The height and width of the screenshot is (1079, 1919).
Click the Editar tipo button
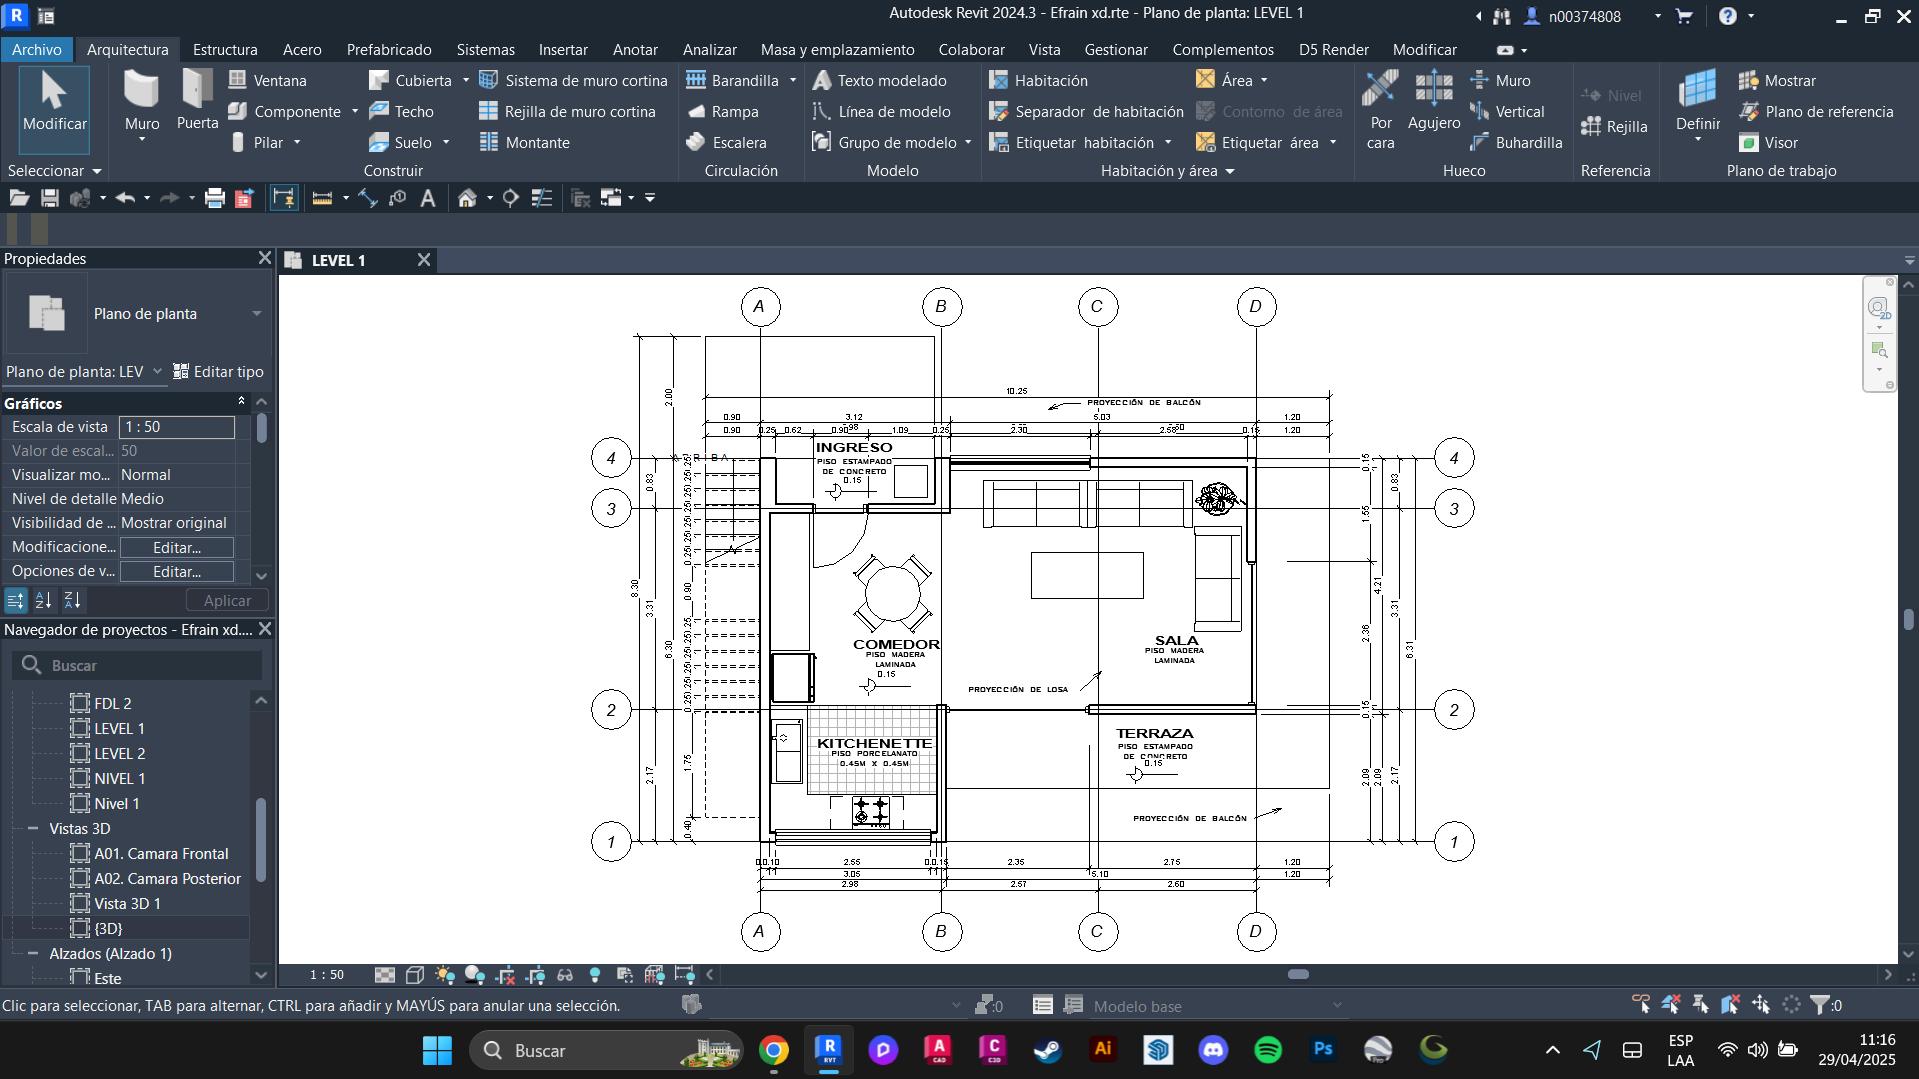click(219, 372)
